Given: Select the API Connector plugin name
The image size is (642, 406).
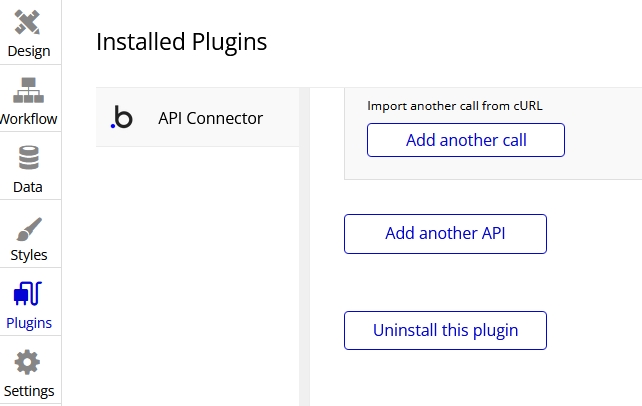Looking at the screenshot, I should pyautogui.click(x=210, y=118).
